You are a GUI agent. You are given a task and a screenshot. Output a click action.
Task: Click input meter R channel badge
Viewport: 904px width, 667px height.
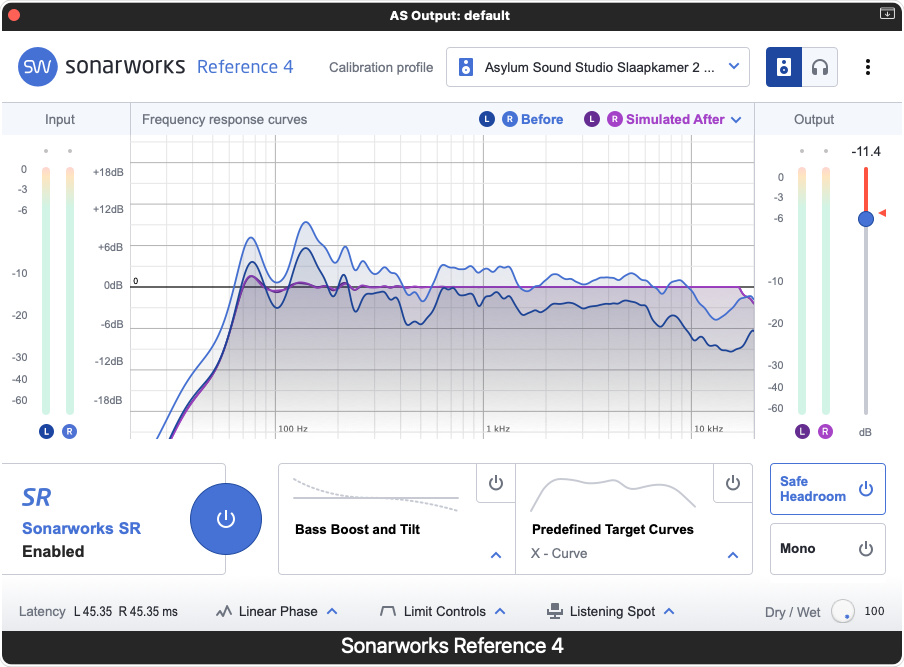[69, 431]
